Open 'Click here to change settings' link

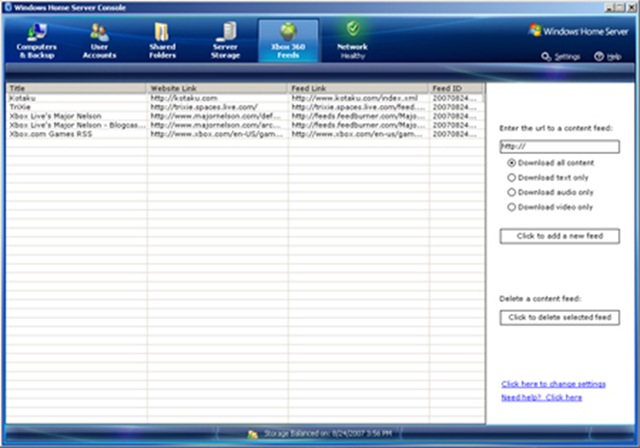(553, 384)
